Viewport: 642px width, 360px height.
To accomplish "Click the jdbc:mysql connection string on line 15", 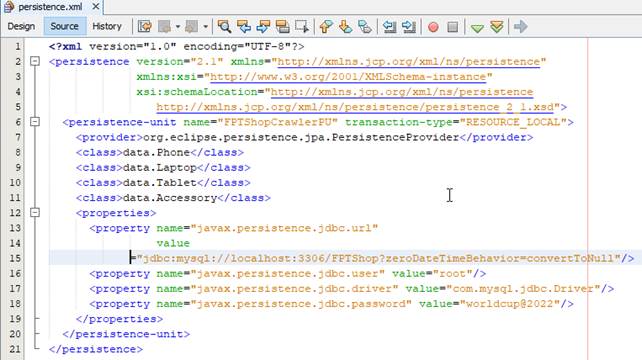I will pos(378,258).
